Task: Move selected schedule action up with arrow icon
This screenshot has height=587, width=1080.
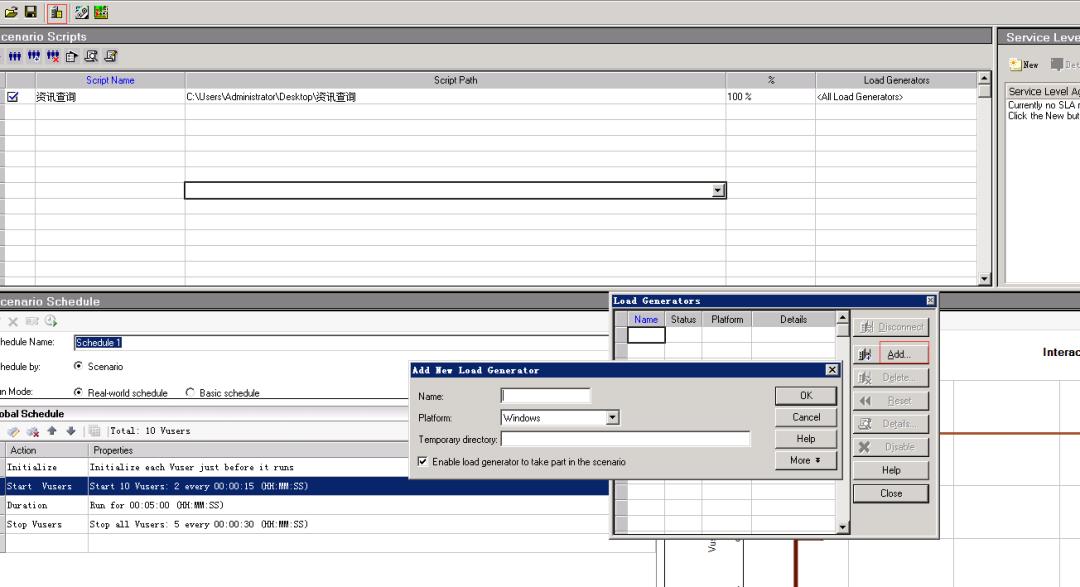Action: tap(50, 430)
